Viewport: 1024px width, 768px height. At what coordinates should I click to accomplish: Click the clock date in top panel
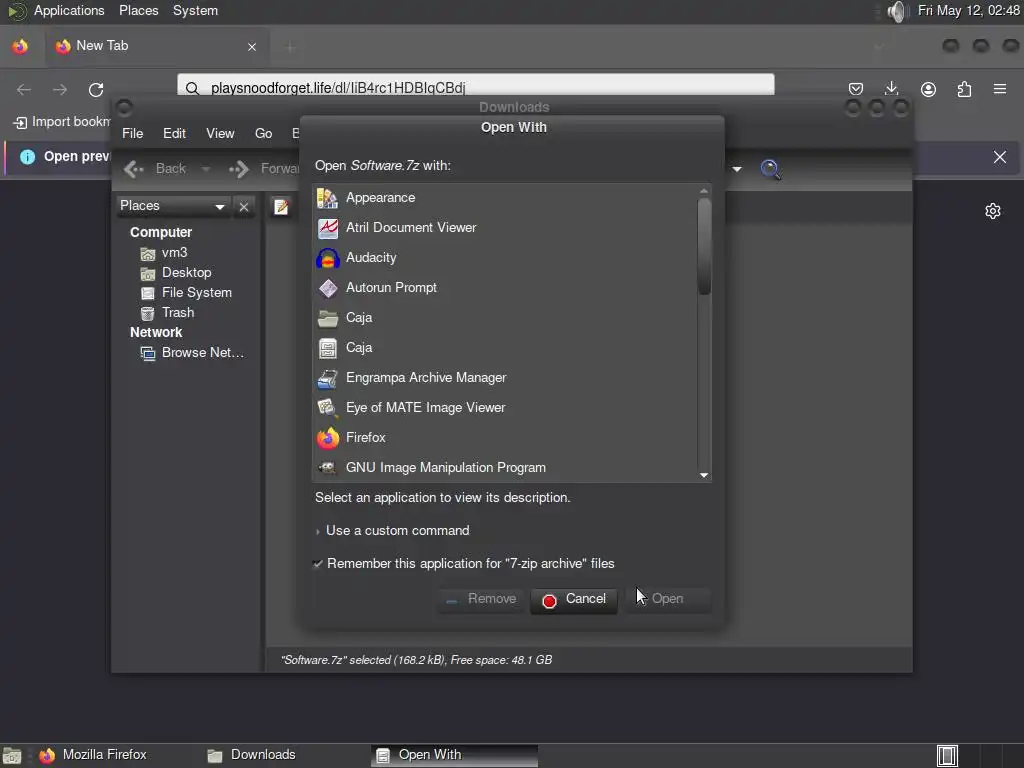[x=968, y=10]
